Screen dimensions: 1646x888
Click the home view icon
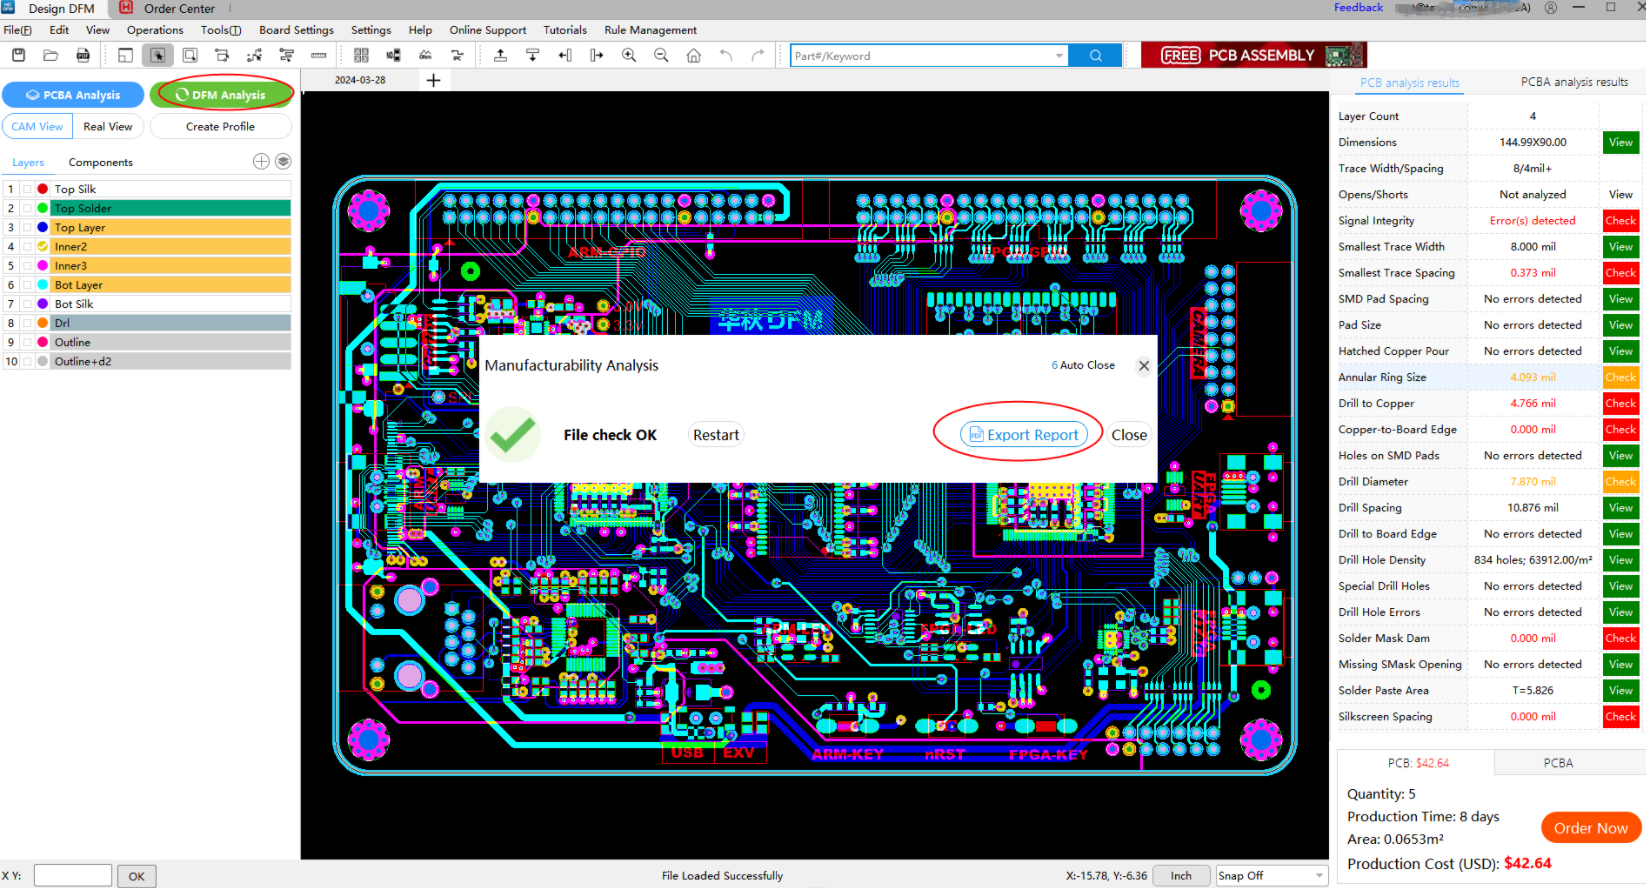pyautogui.click(x=693, y=56)
